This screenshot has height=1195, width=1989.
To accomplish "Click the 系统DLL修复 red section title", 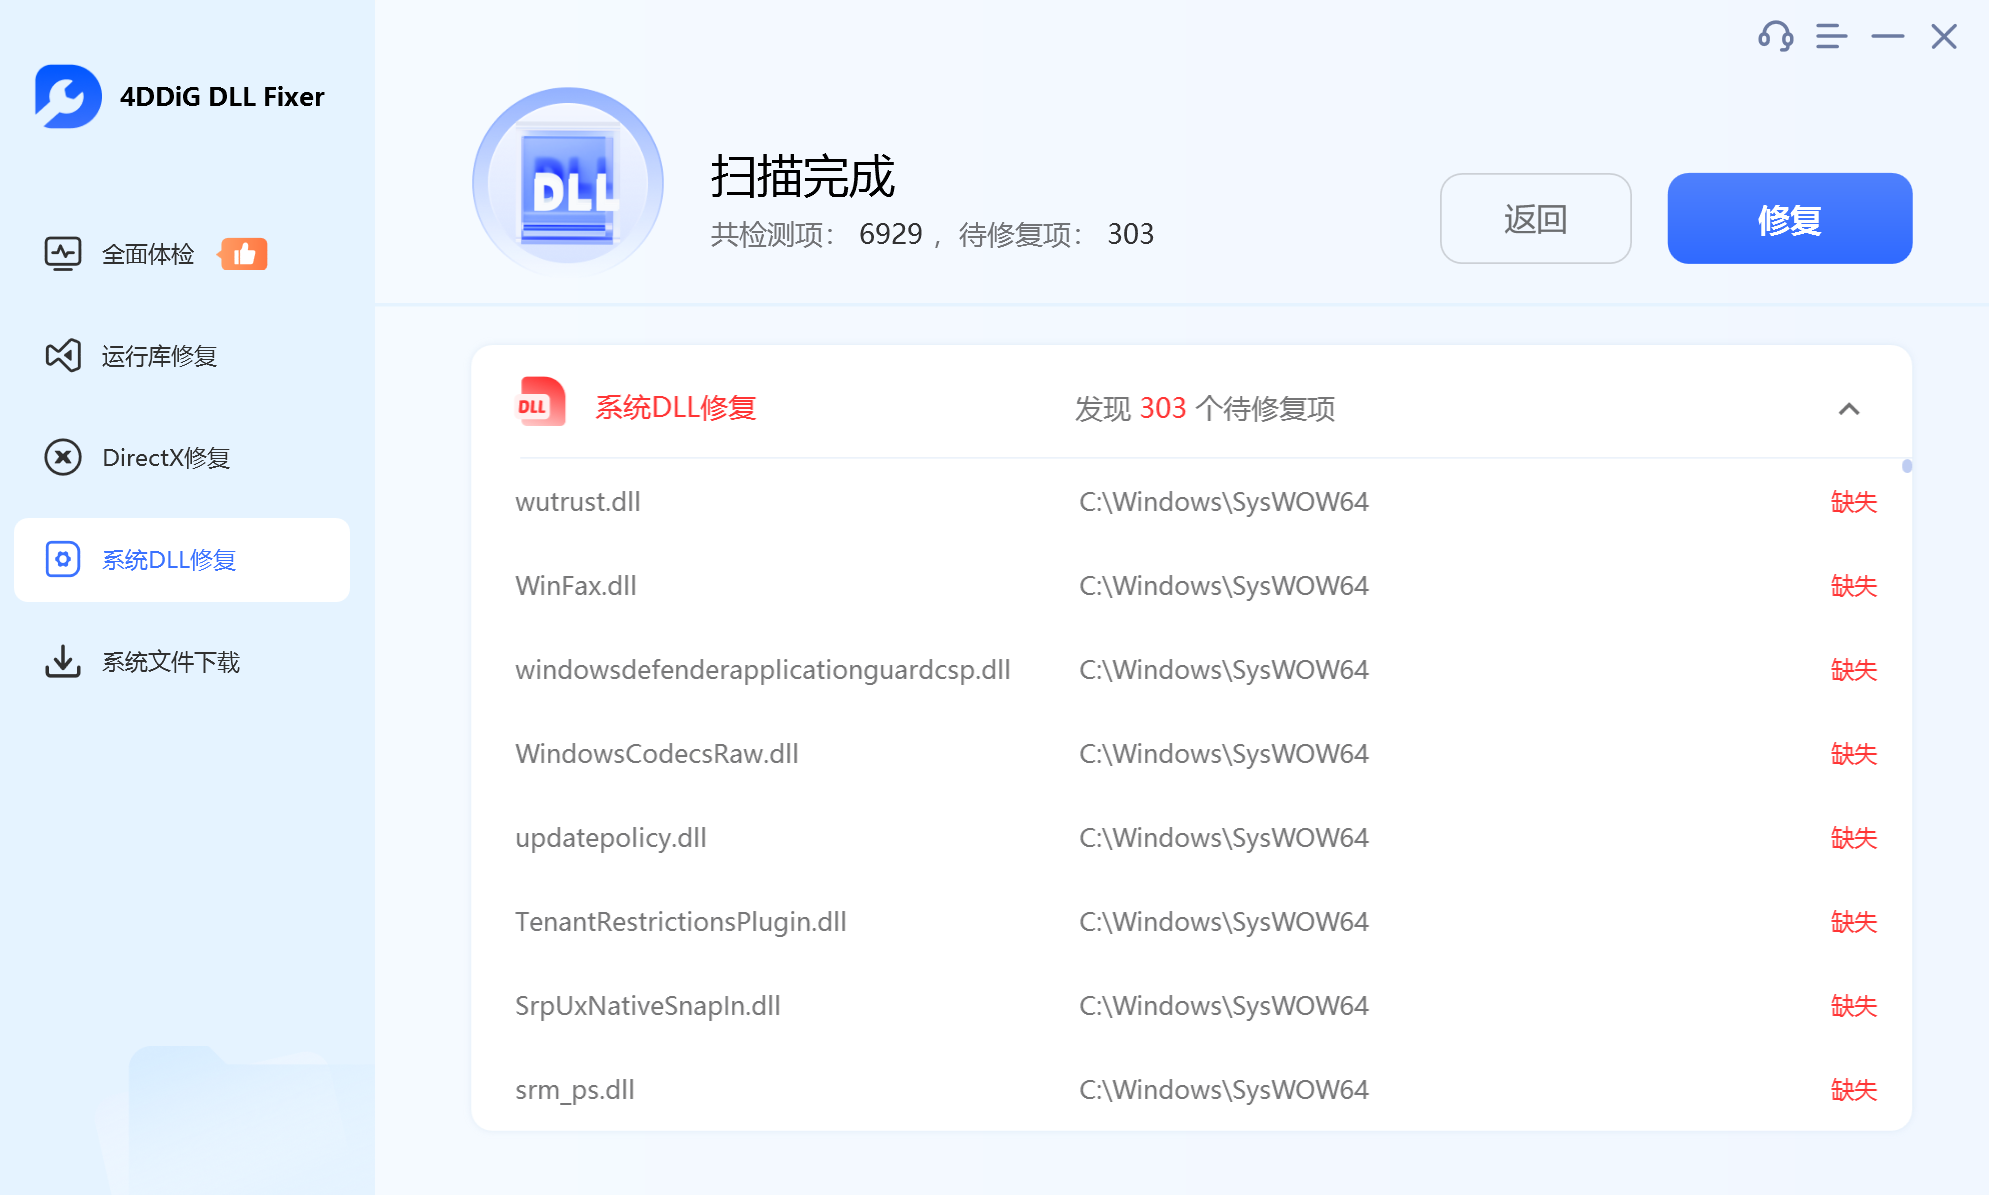I will 675,408.
